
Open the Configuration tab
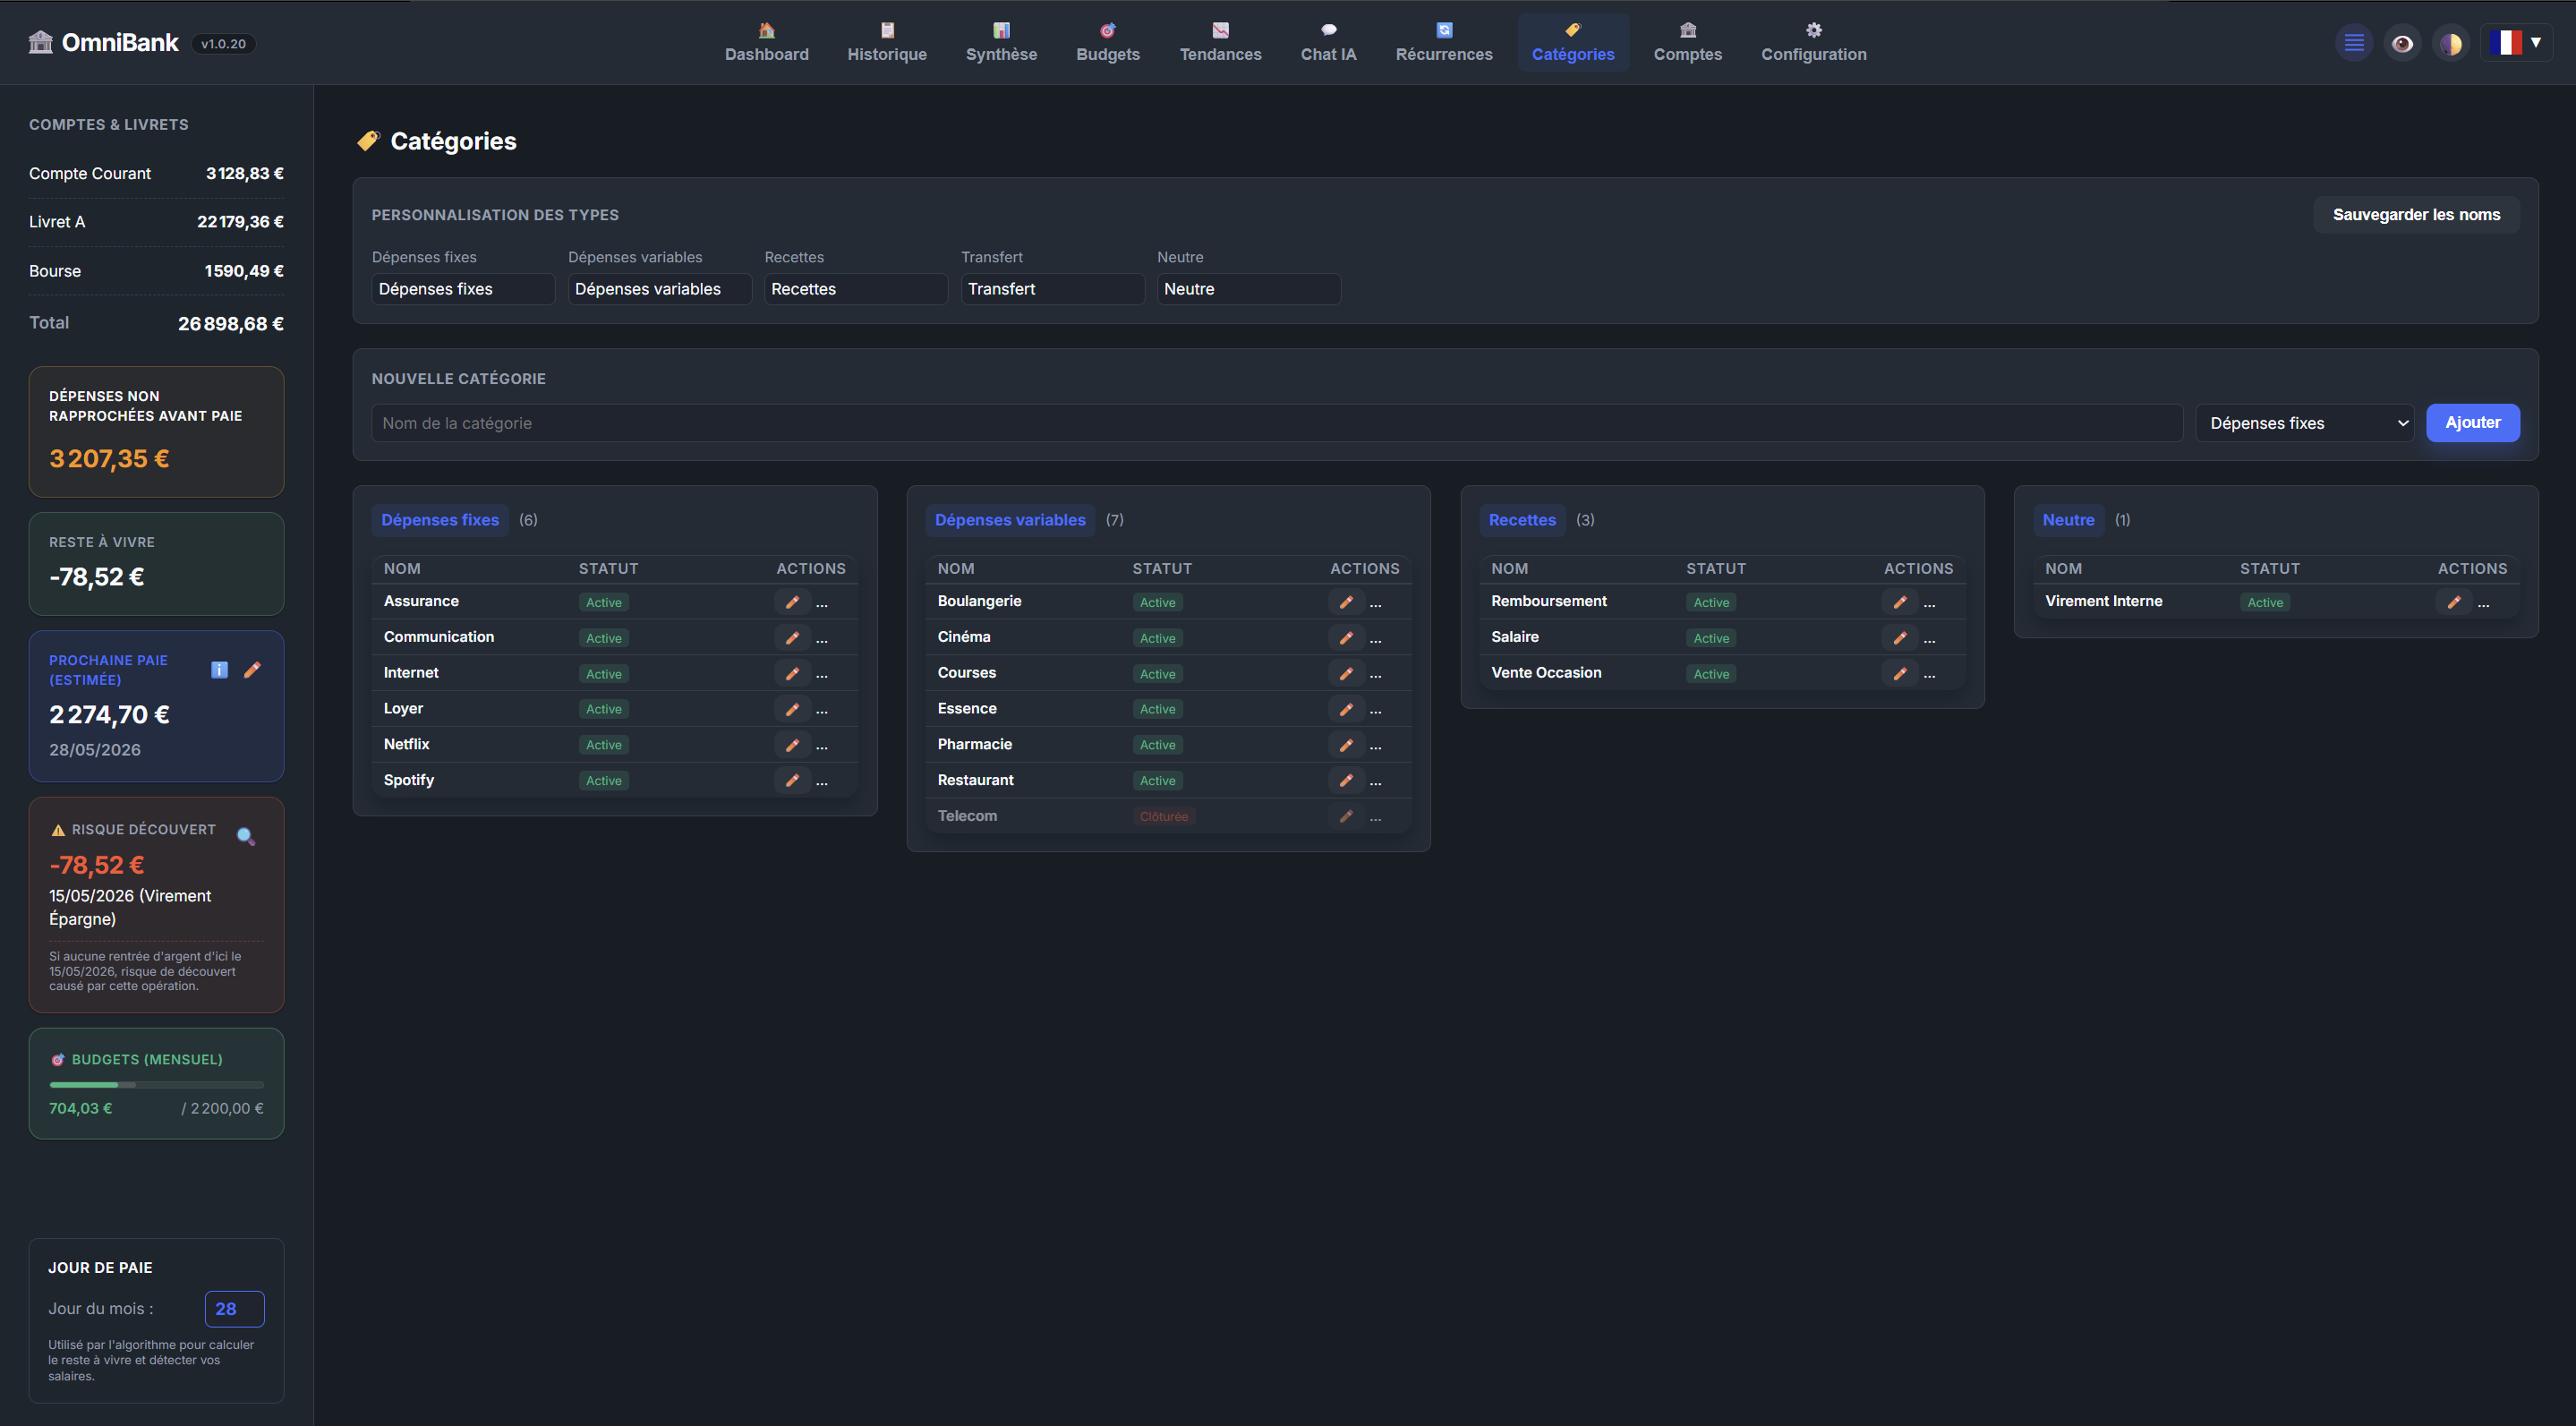[x=1814, y=43]
